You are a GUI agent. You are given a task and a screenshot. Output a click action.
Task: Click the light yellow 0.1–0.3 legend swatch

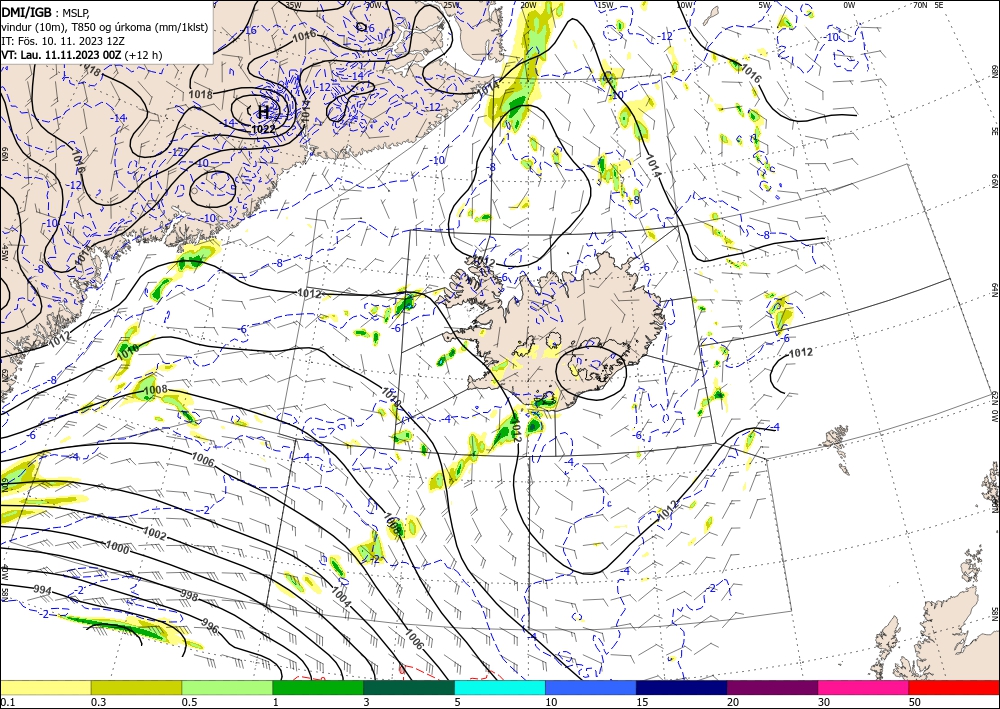[45, 687]
